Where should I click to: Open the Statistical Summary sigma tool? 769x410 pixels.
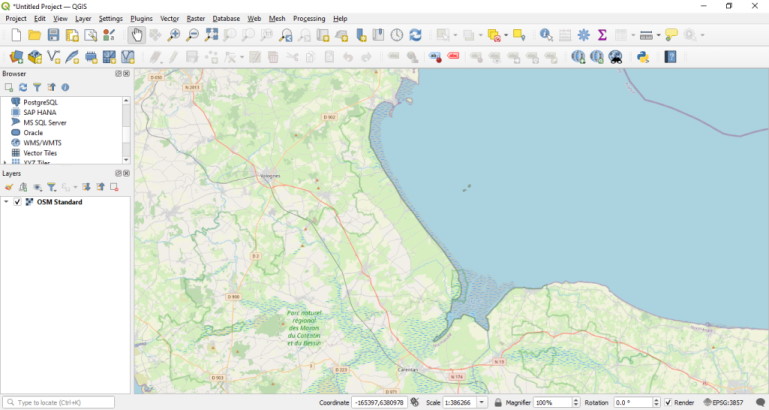click(602, 35)
